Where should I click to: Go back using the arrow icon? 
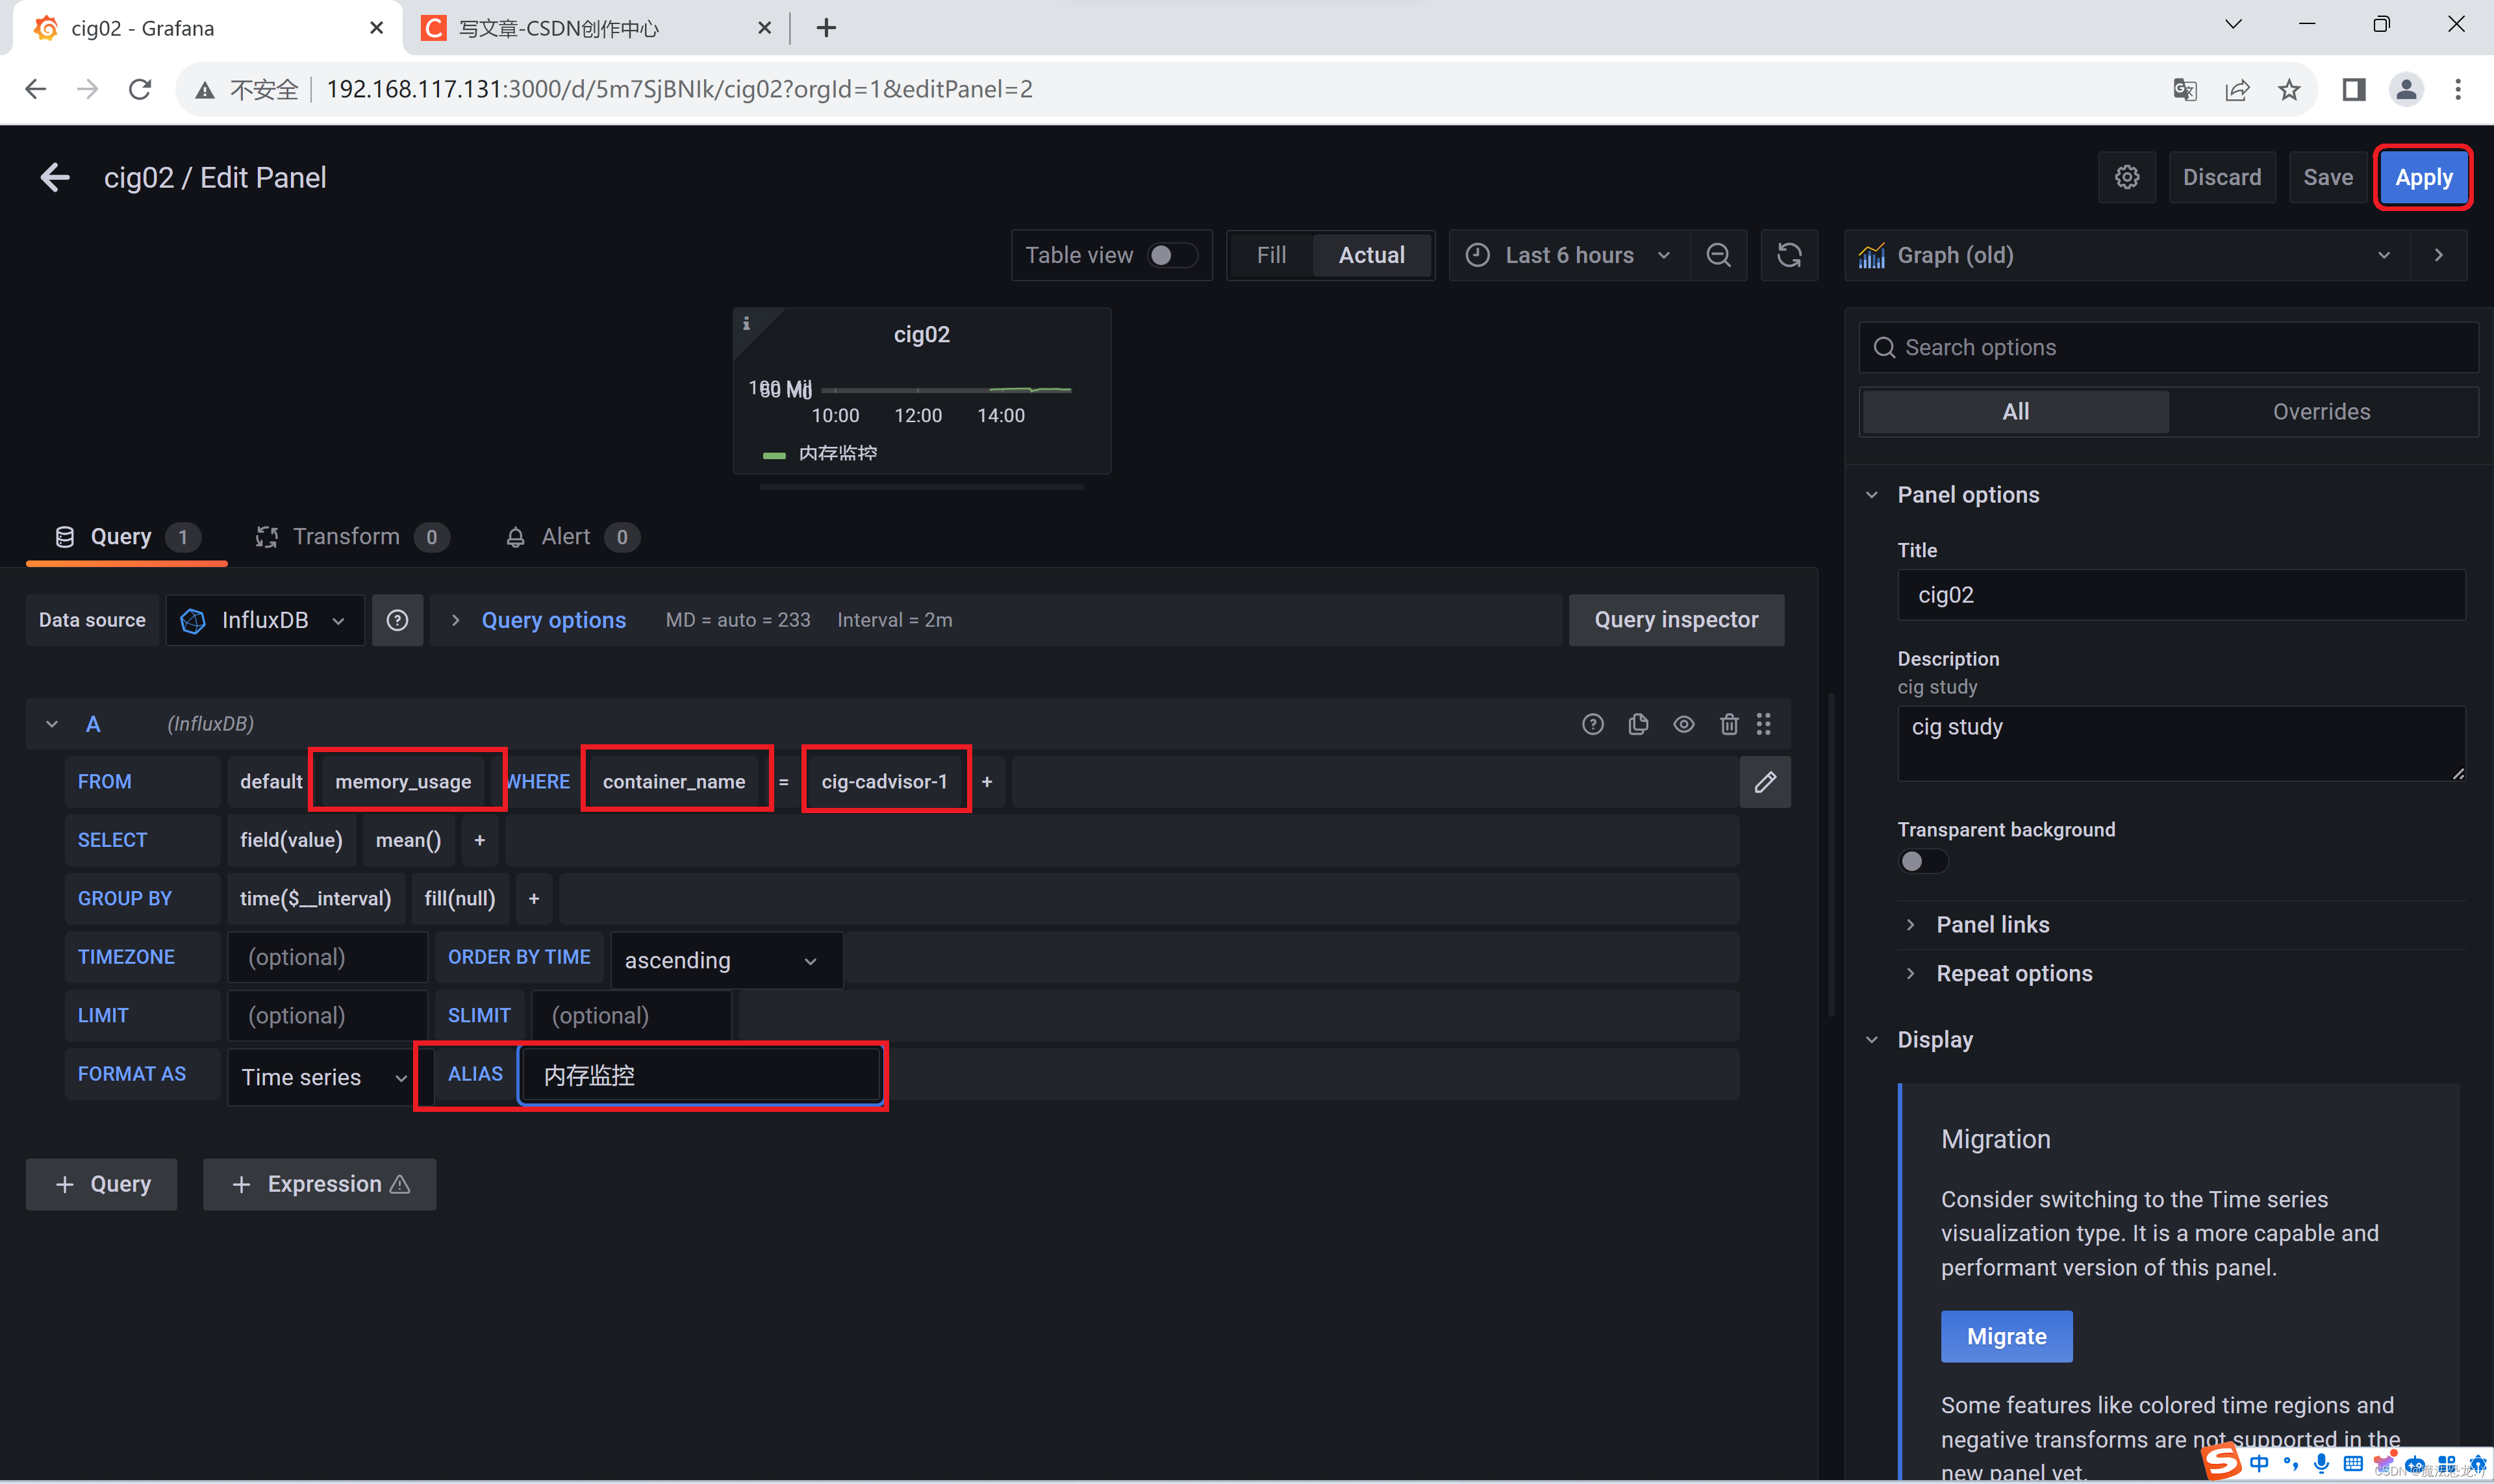(x=55, y=177)
